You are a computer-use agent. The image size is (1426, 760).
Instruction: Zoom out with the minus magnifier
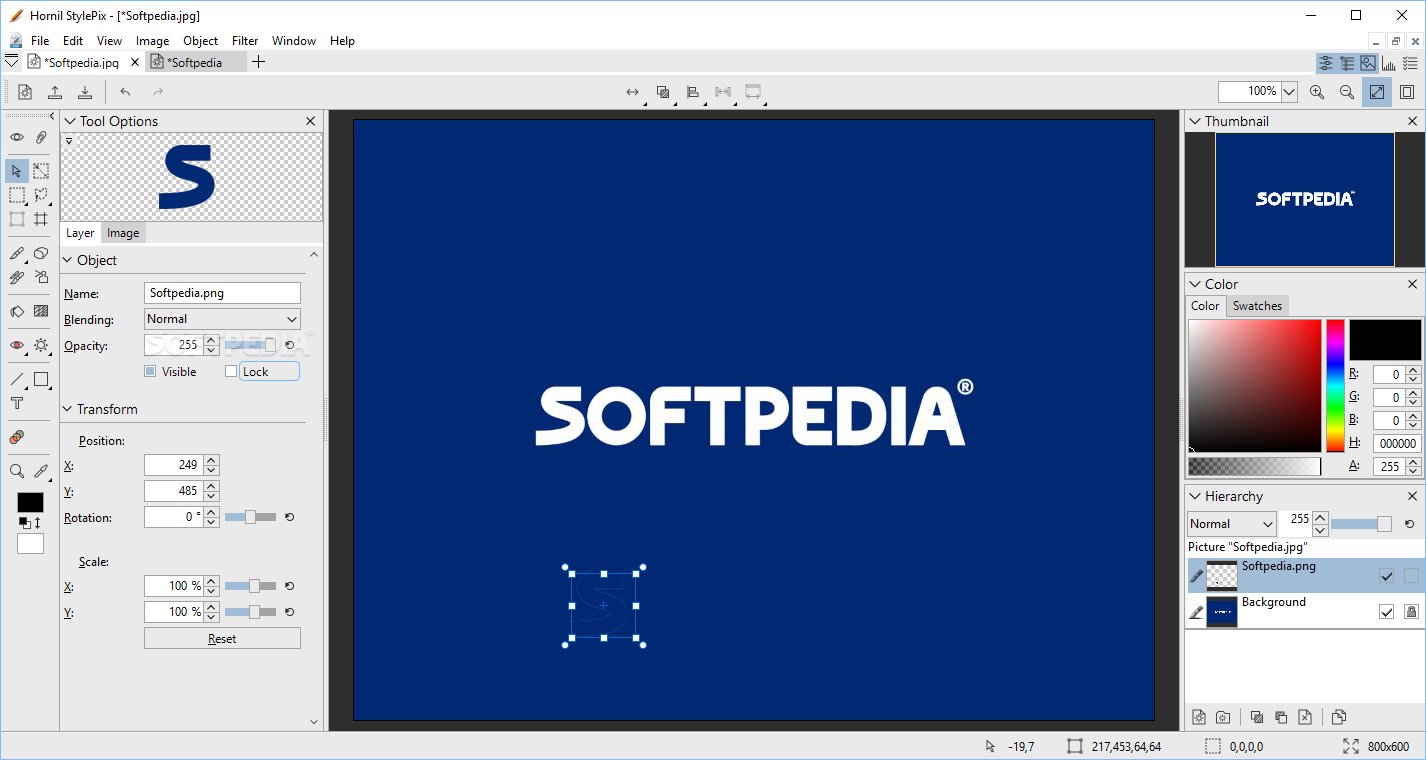[x=1347, y=92]
